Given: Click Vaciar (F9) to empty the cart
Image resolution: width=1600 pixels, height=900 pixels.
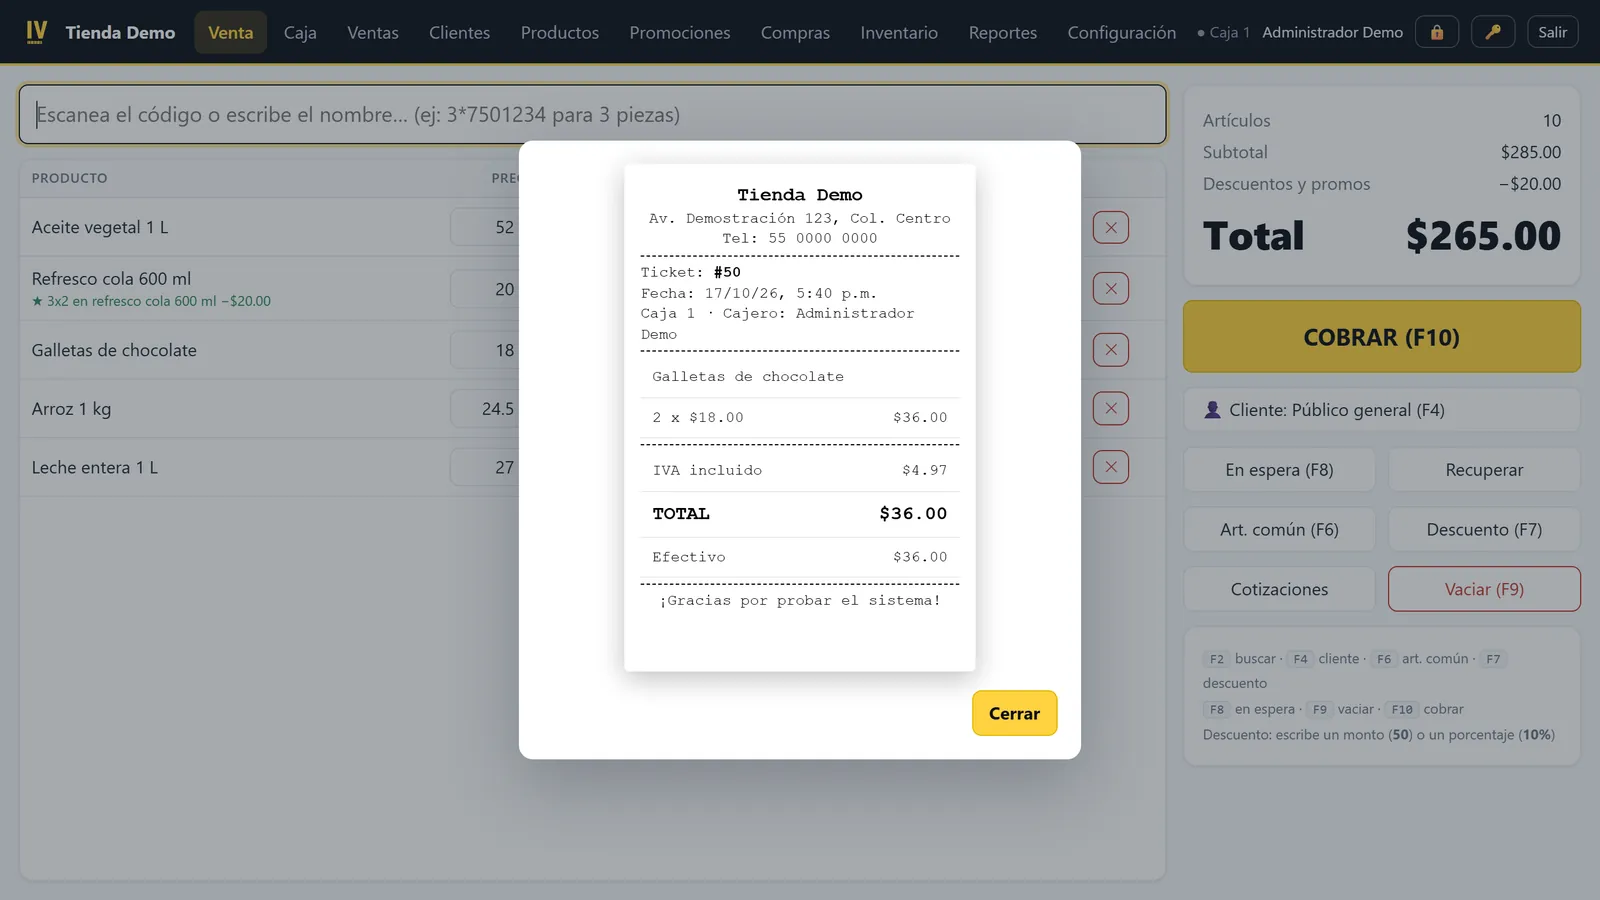Looking at the screenshot, I should (x=1484, y=589).
